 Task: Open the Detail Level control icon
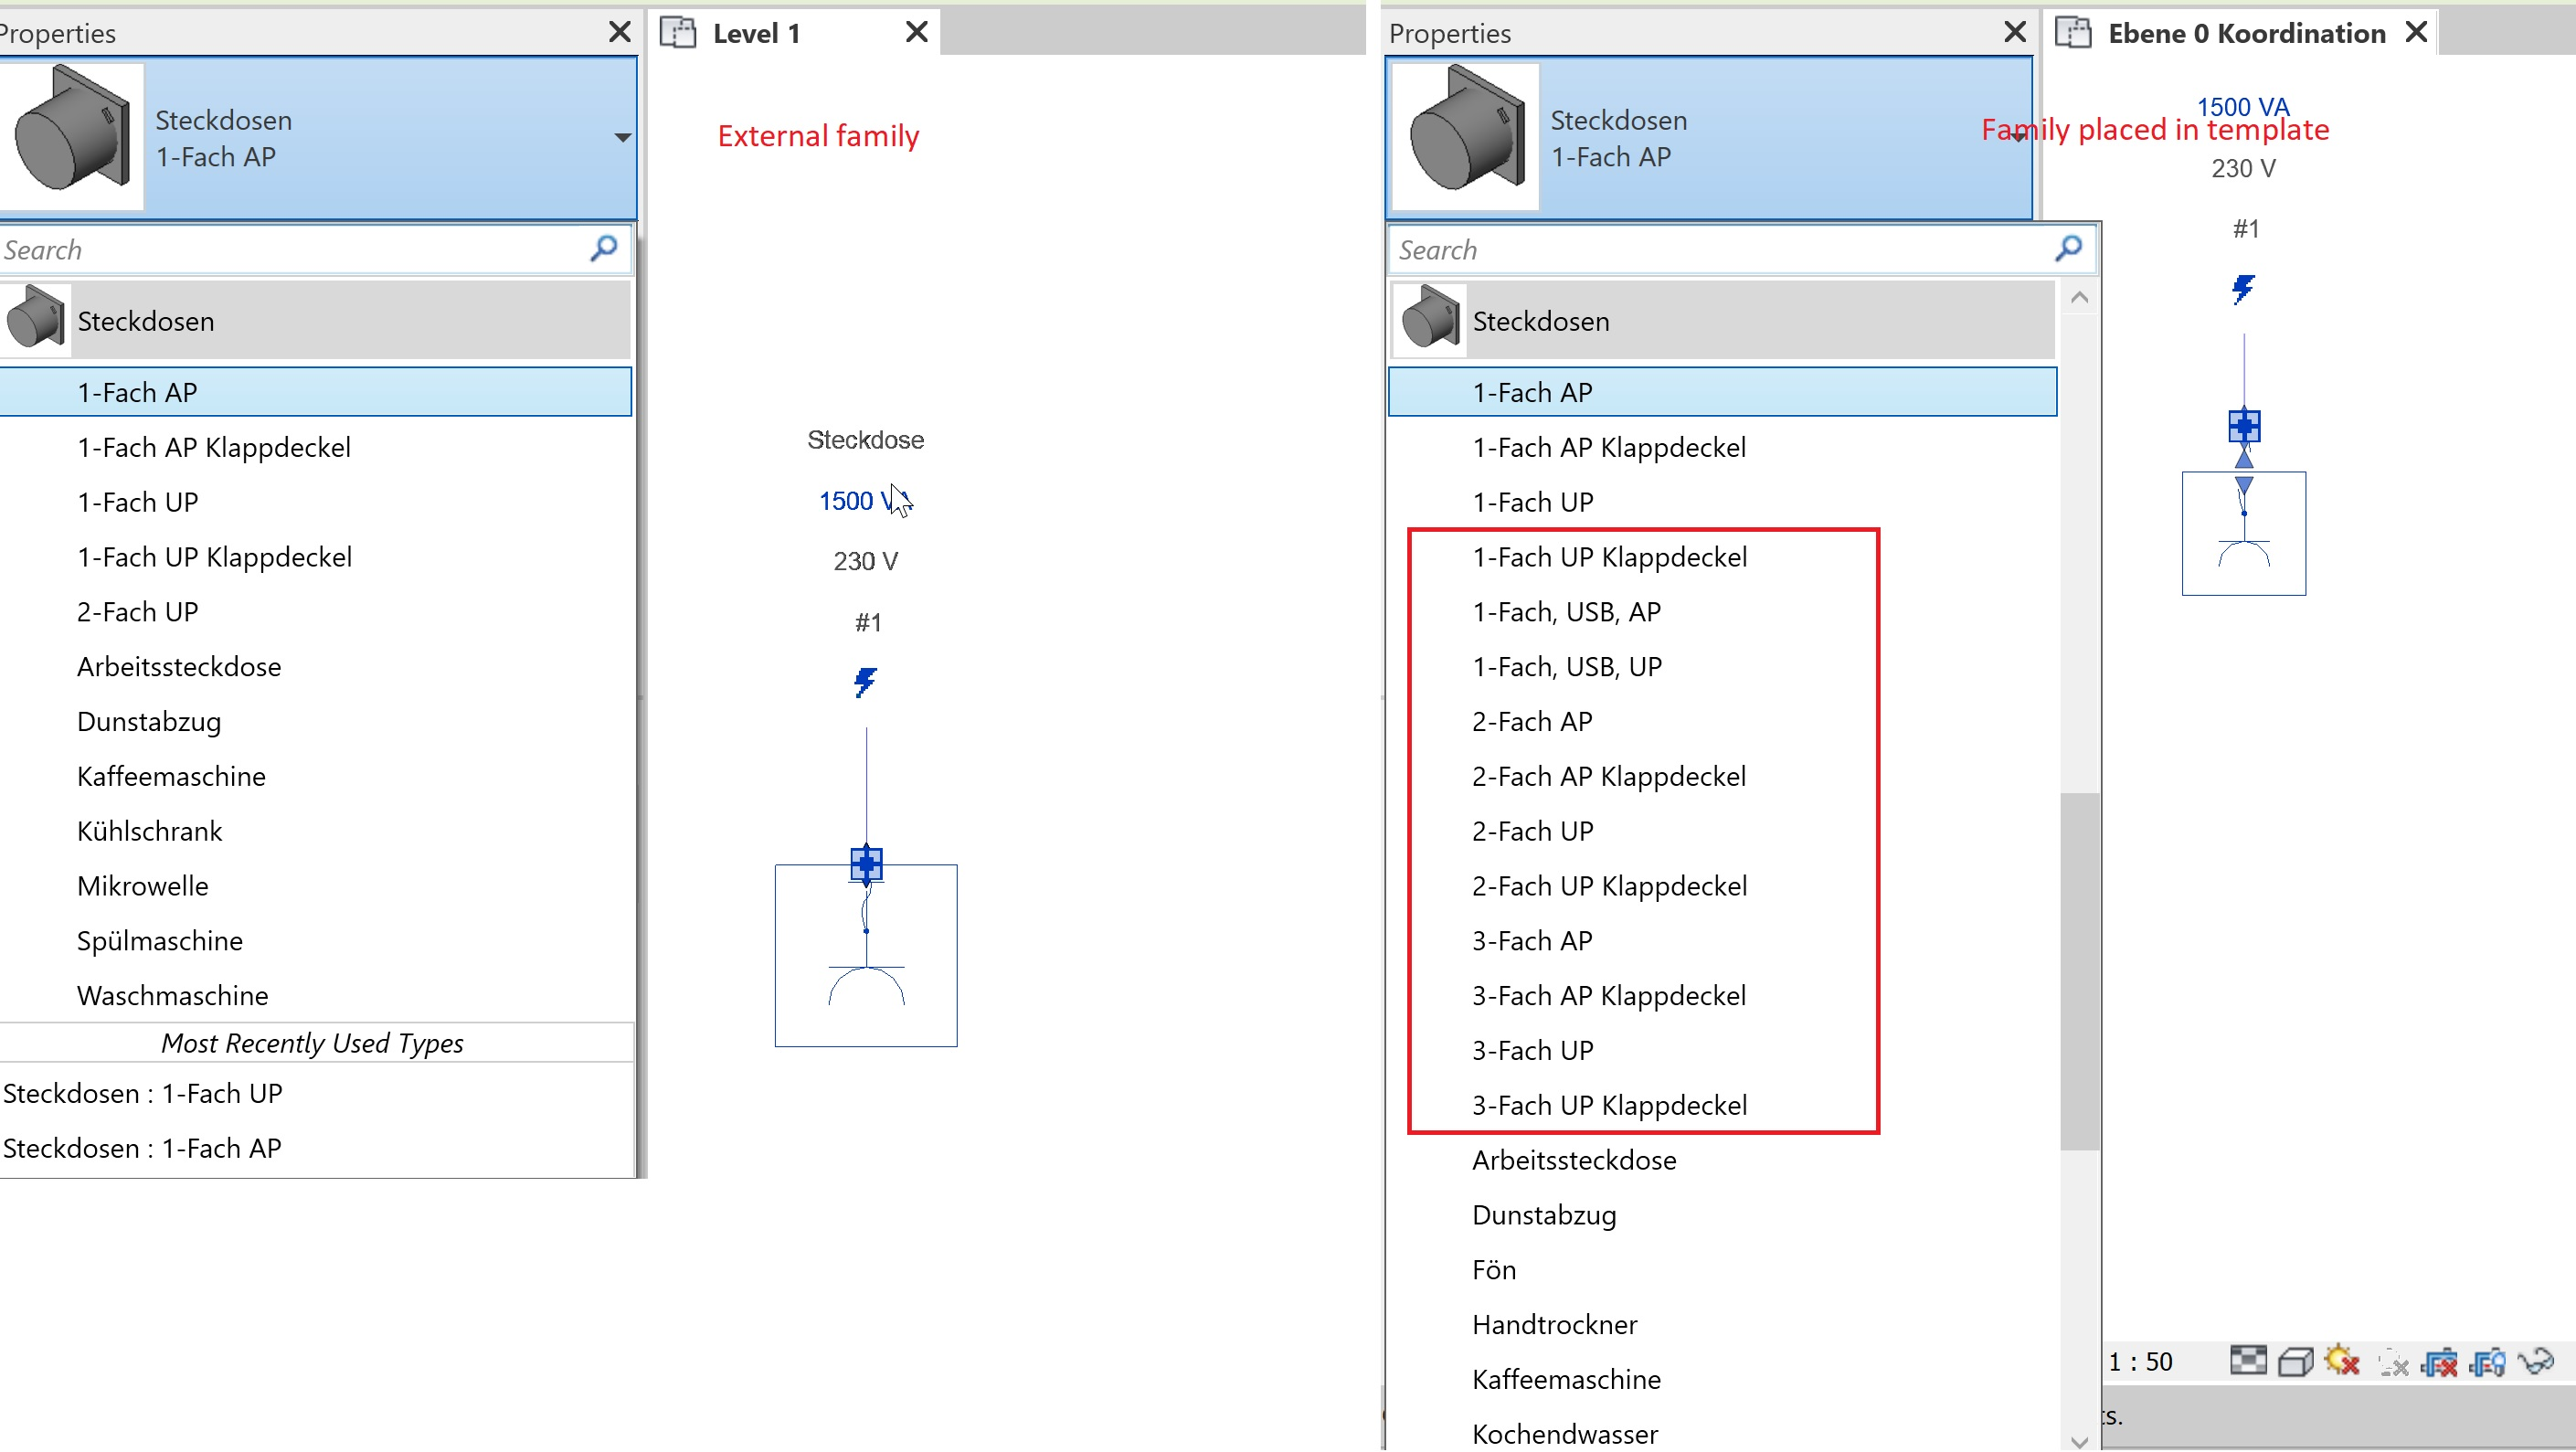[x=2248, y=1361]
